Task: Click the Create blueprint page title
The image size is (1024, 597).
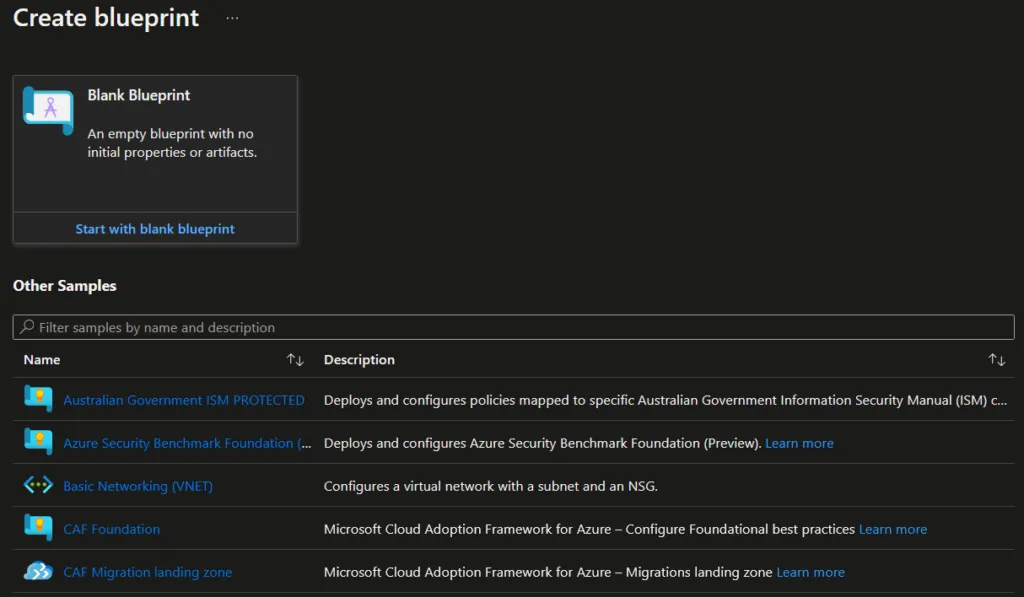Action: point(106,18)
